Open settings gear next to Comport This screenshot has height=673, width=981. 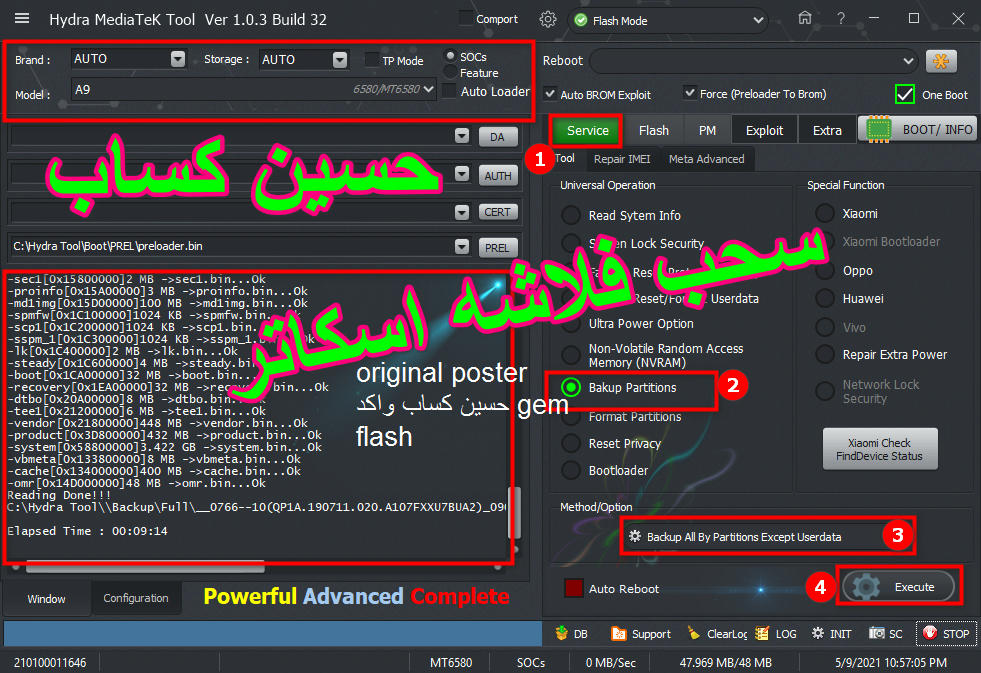click(547, 19)
